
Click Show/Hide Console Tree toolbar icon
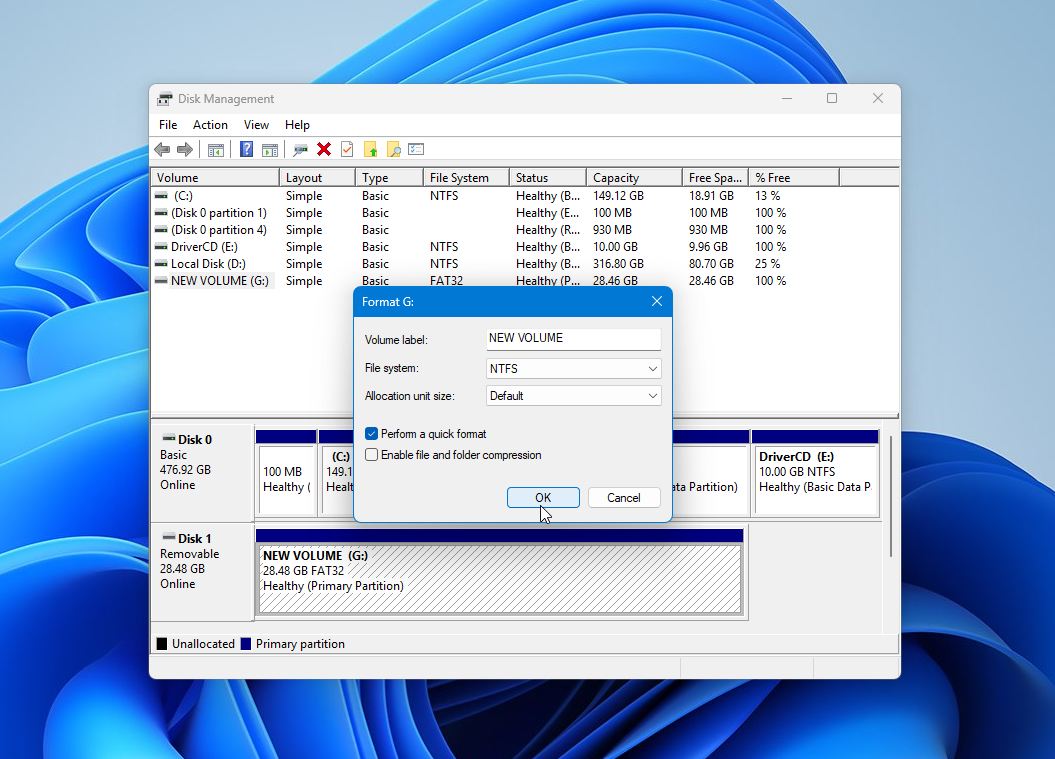click(216, 149)
